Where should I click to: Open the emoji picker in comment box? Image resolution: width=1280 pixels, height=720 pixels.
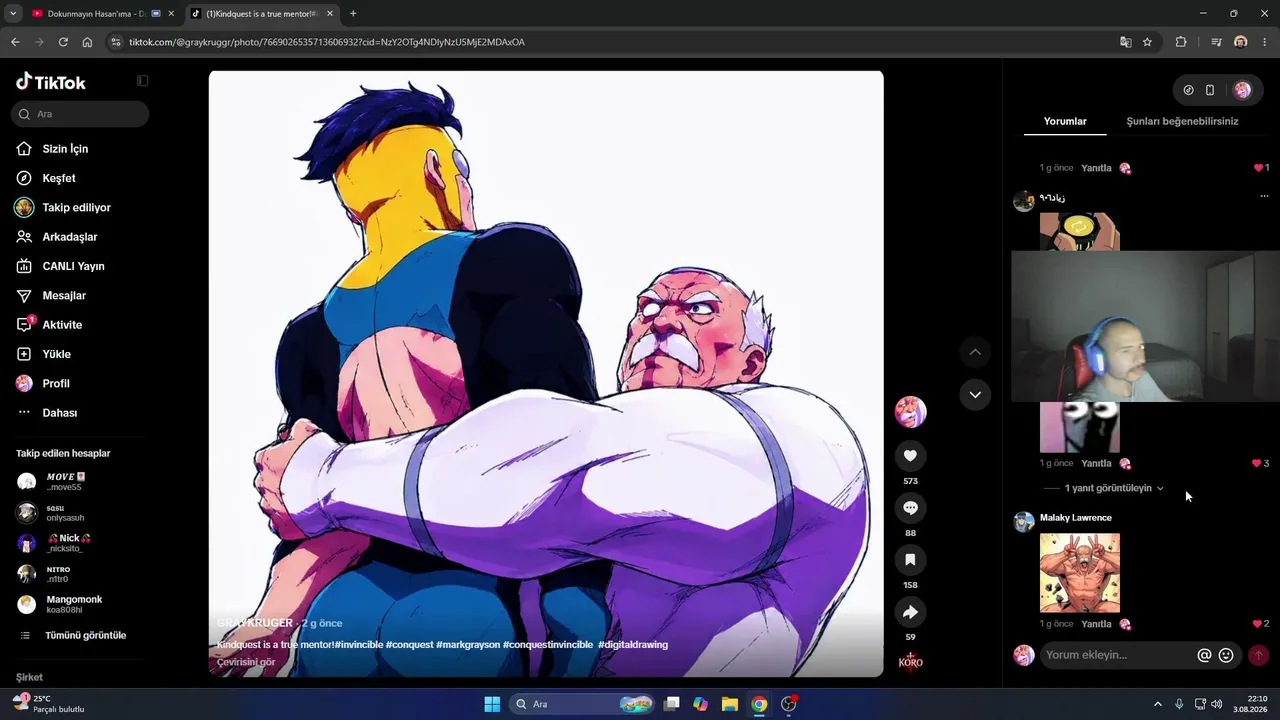click(x=1226, y=655)
